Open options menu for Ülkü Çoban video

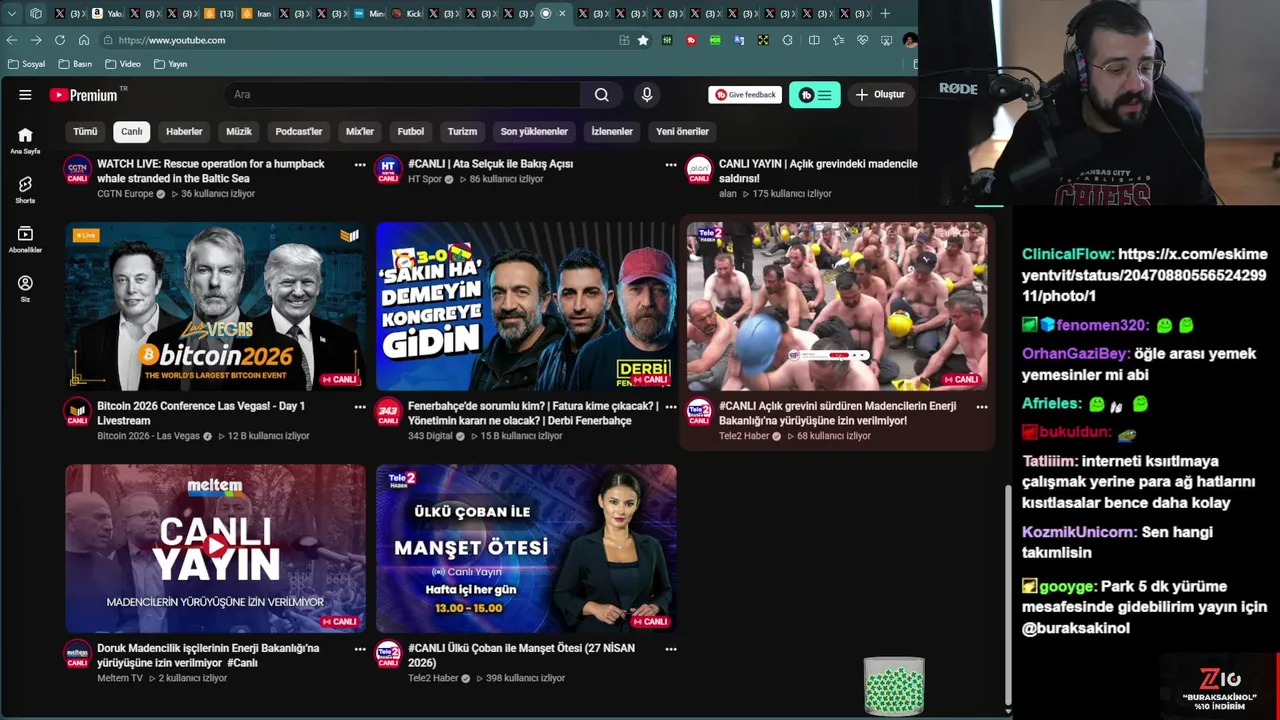click(x=671, y=649)
